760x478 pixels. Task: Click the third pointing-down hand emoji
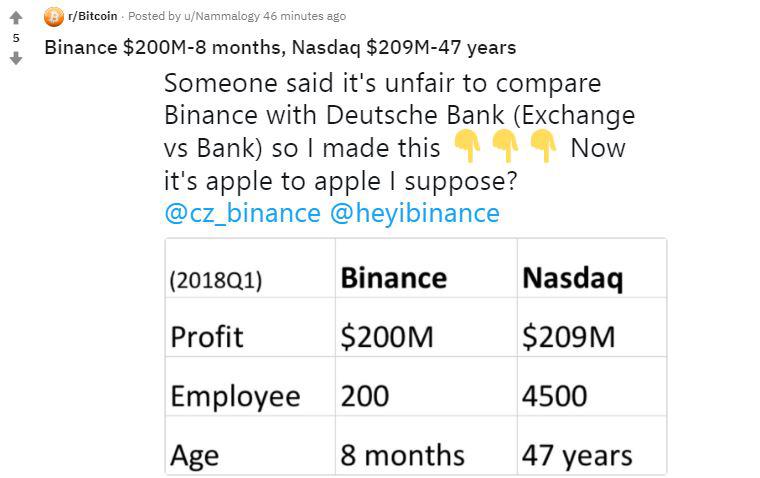point(543,145)
